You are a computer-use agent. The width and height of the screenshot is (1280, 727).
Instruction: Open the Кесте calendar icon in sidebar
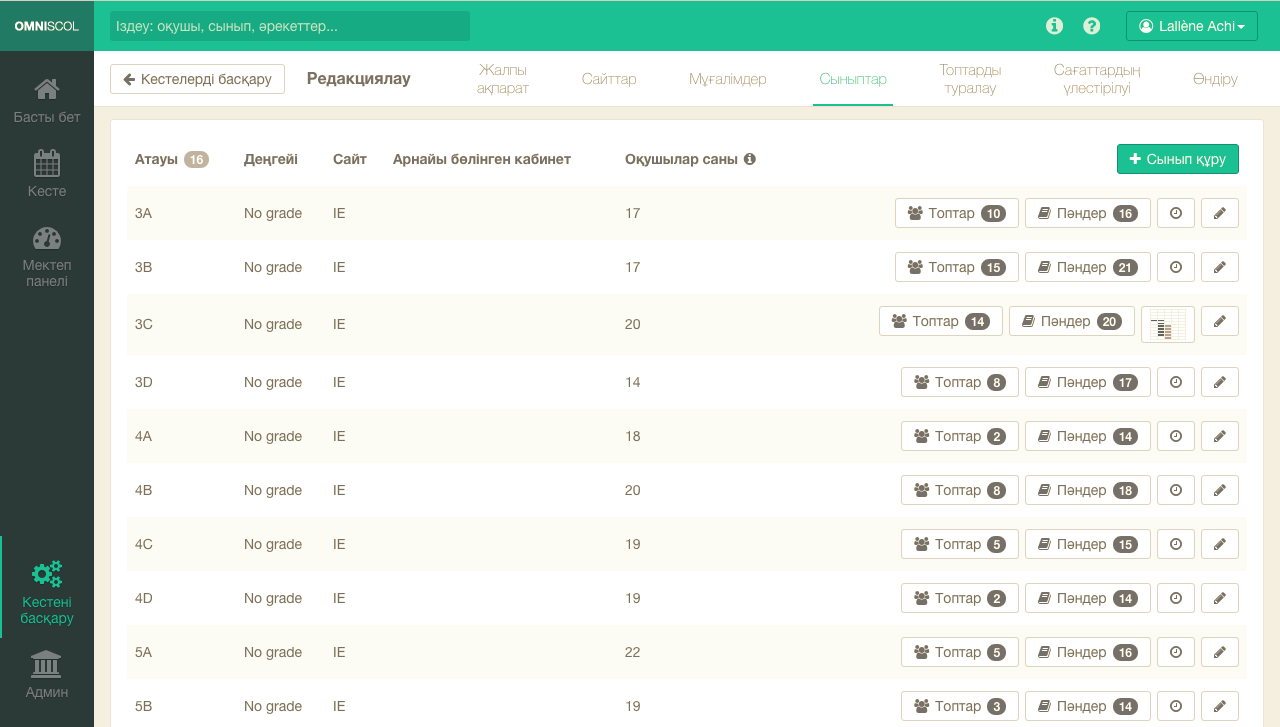tap(47, 163)
